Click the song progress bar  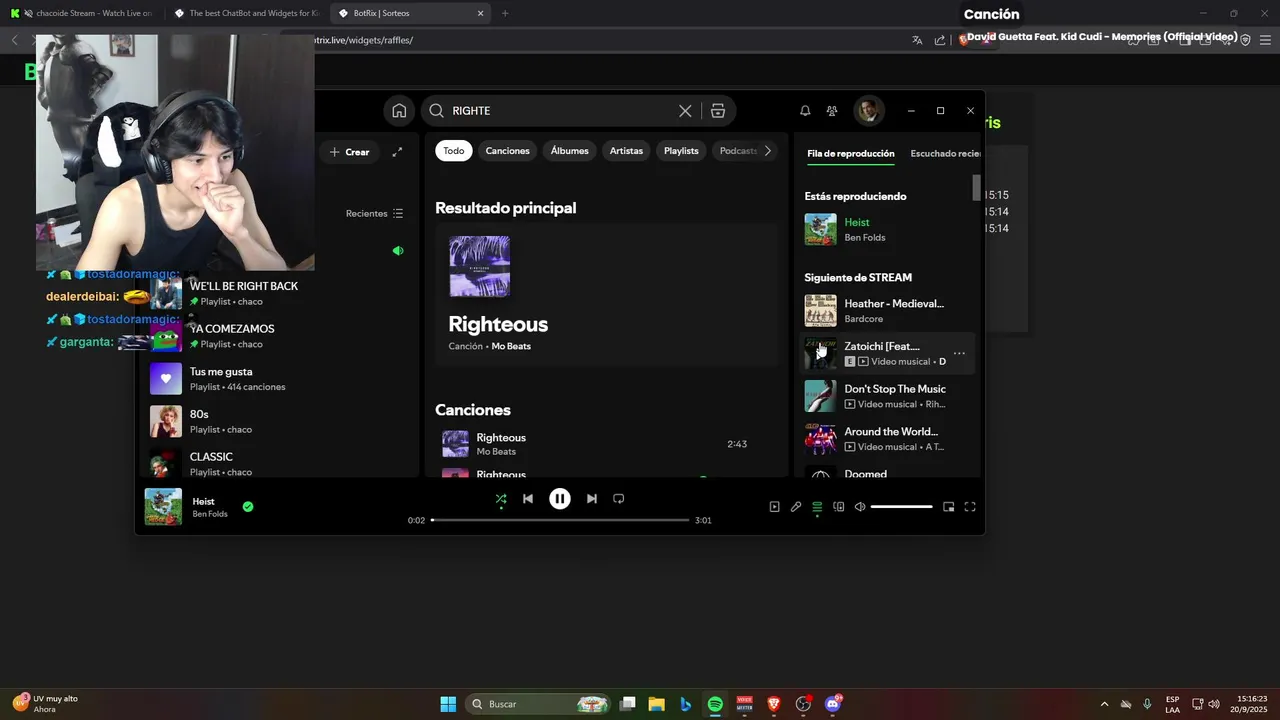point(560,520)
